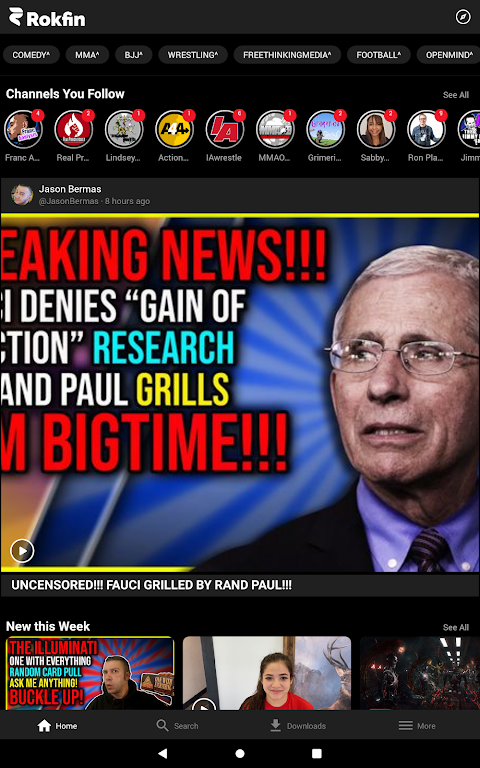Go back with Android back button
Screen dimensions: 480x768
(x=163, y=753)
